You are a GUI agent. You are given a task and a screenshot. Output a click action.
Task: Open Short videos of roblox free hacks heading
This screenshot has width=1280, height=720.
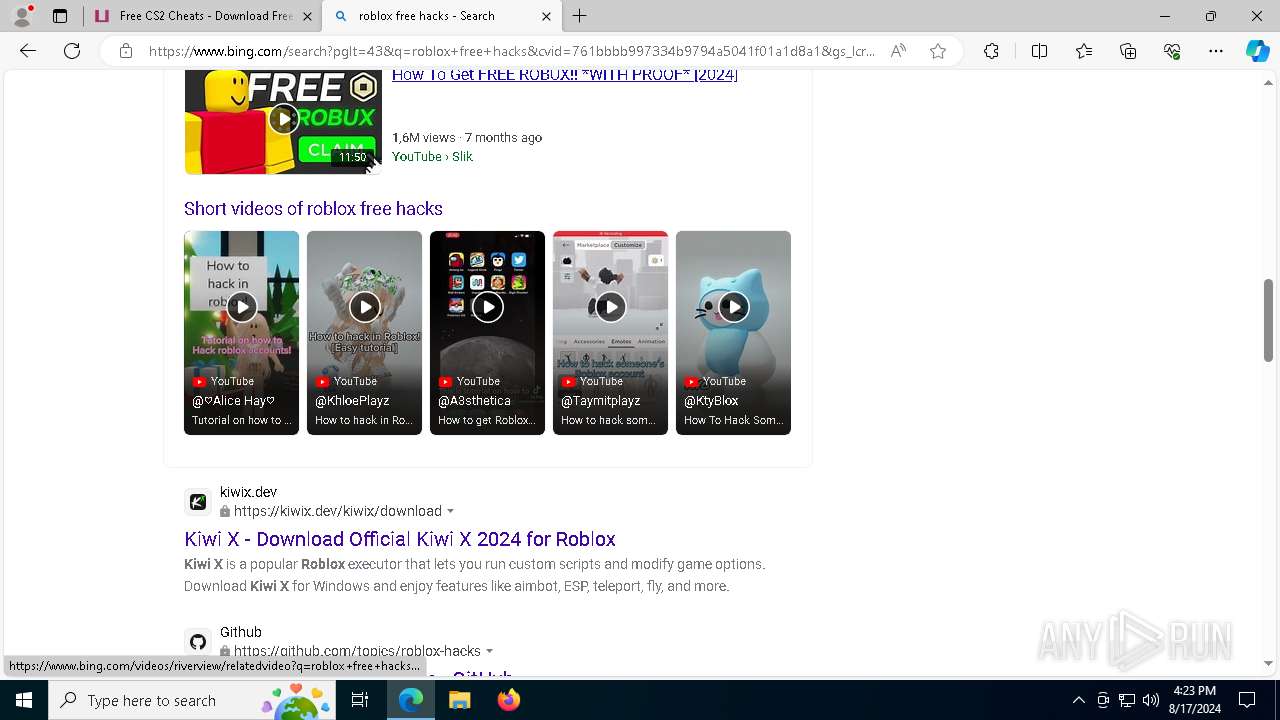[x=313, y=208]
